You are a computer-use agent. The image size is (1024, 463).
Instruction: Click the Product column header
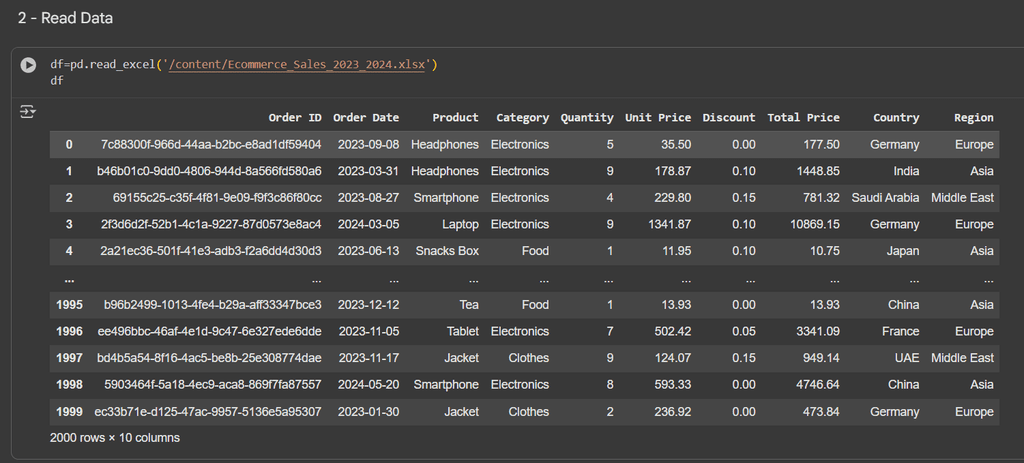(455, 118)
